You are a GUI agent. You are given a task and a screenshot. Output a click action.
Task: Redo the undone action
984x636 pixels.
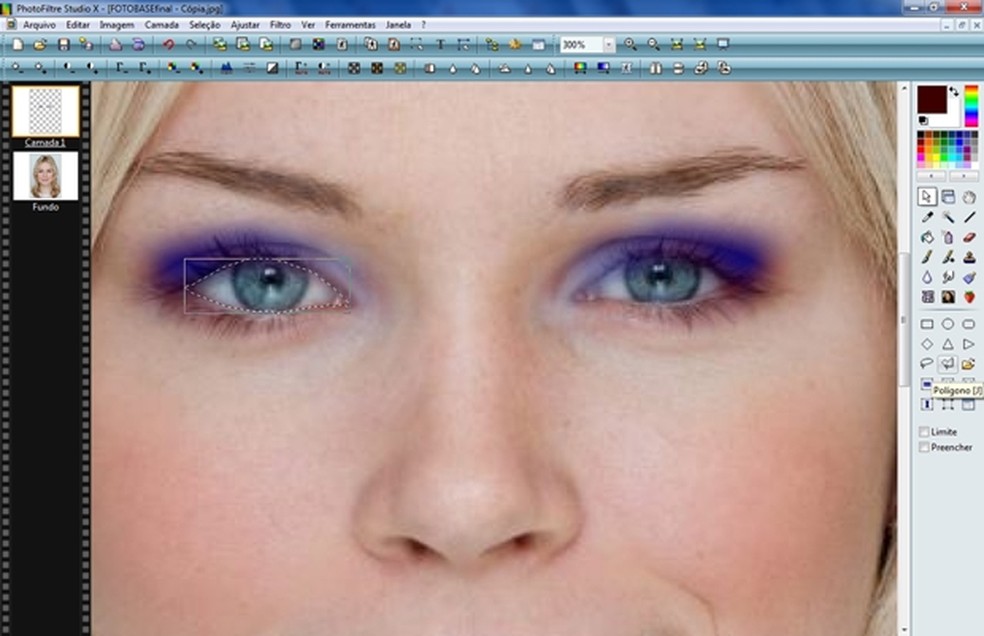tap(191, 45)
